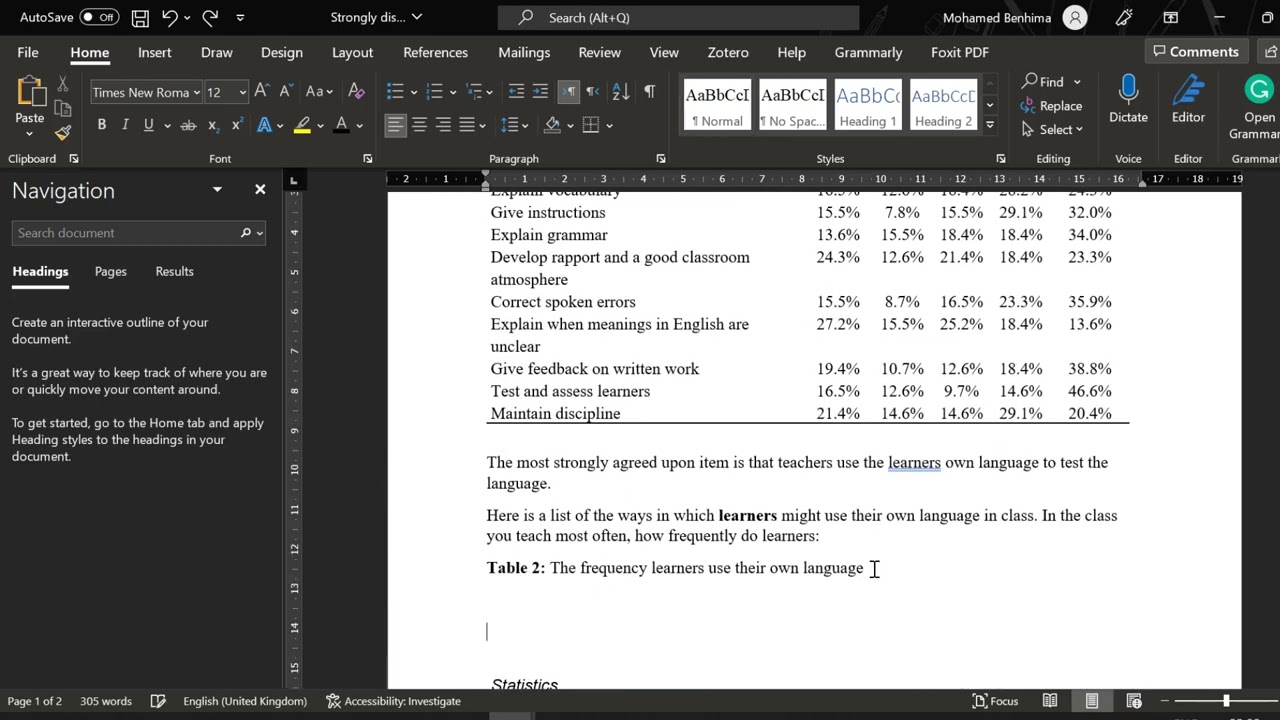This screenshot has height=720, width=1280.
Task: Click the font color red swatch
Action: coord(341,125)
